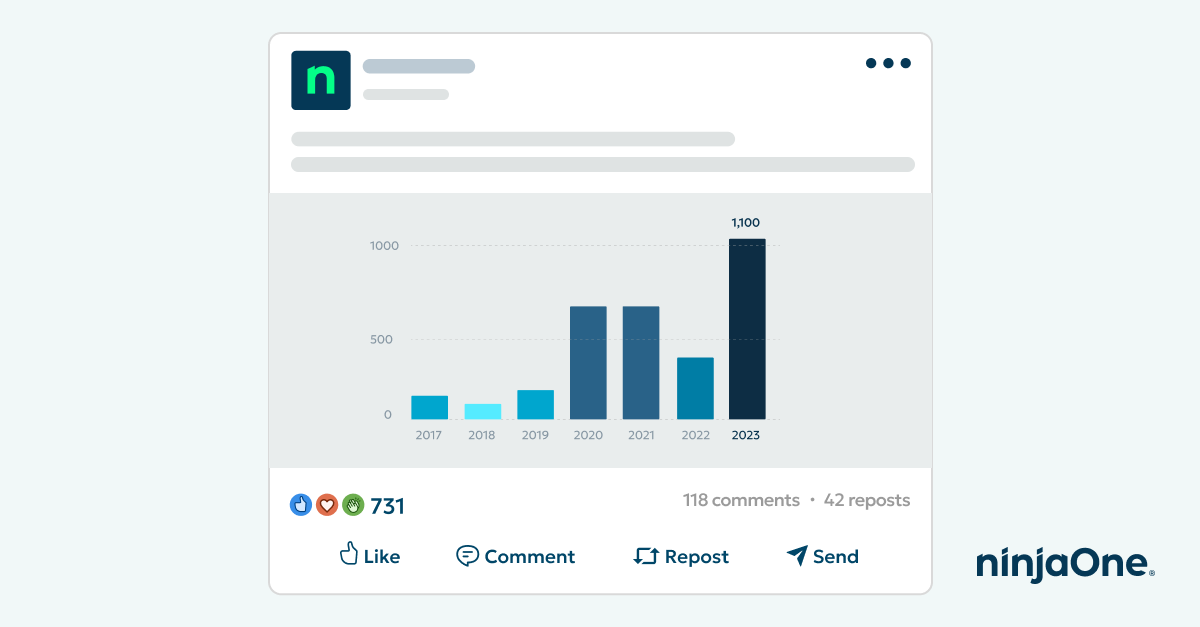Click the 1000 gridline axis label
The image size is (1200, 627).
[384, 245]
